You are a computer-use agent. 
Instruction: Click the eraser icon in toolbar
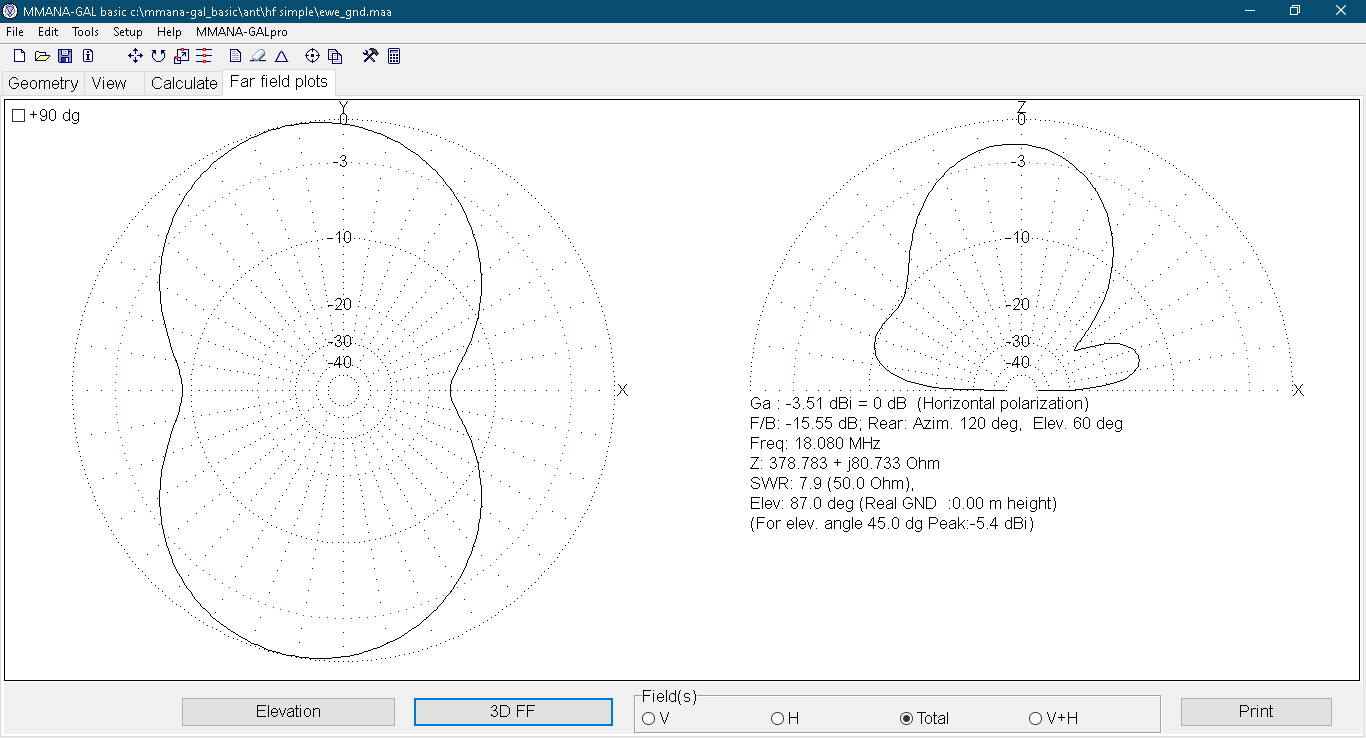[258, 56]
